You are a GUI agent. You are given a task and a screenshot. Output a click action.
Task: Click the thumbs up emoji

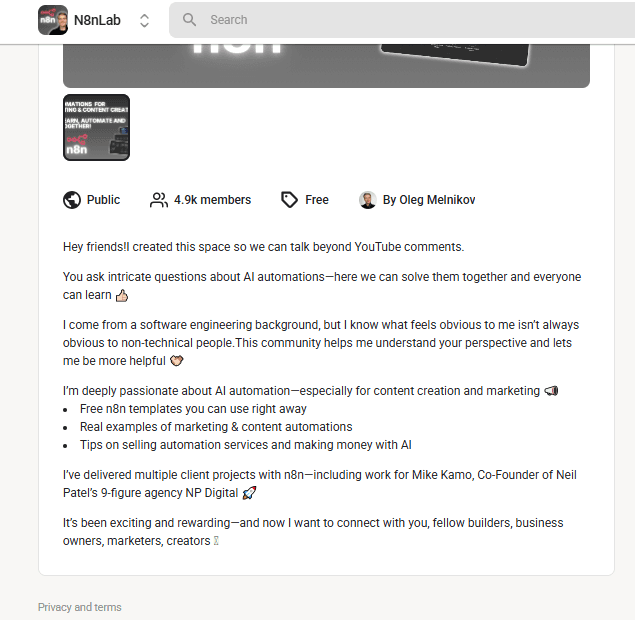122,296
